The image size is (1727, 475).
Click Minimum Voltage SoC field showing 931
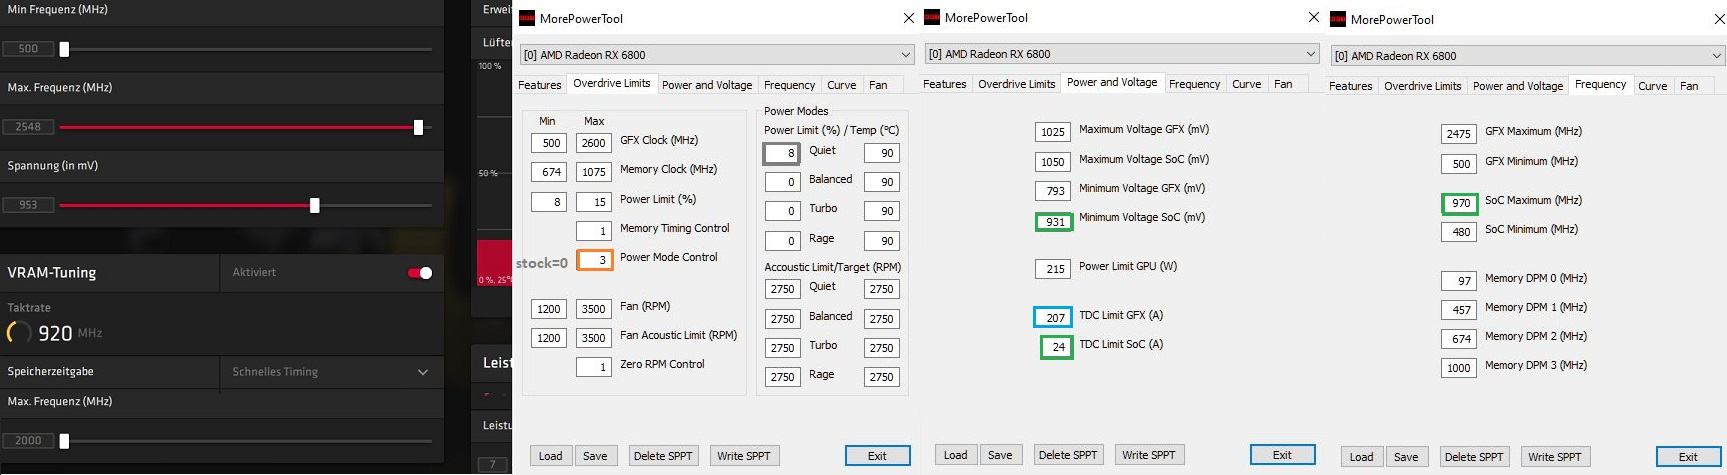click(x=1054, y=222)
